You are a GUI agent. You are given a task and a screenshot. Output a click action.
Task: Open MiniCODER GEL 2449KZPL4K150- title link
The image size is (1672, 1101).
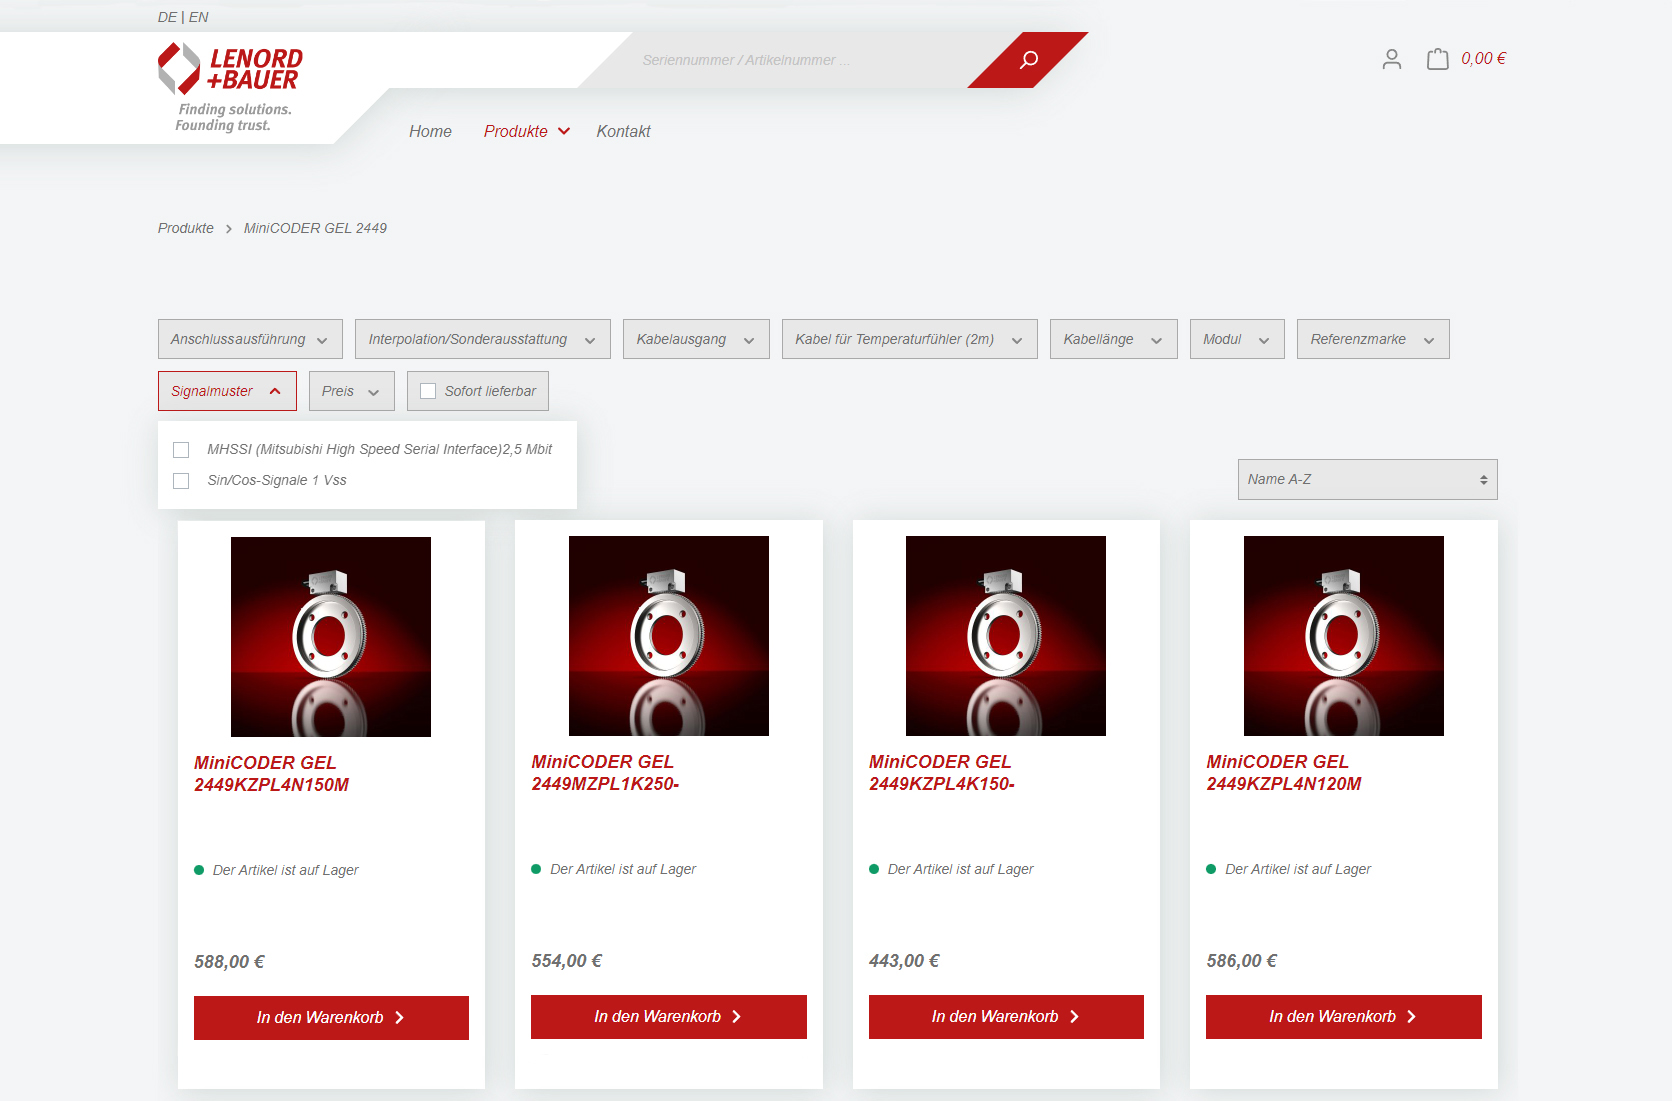pos(942,773)
